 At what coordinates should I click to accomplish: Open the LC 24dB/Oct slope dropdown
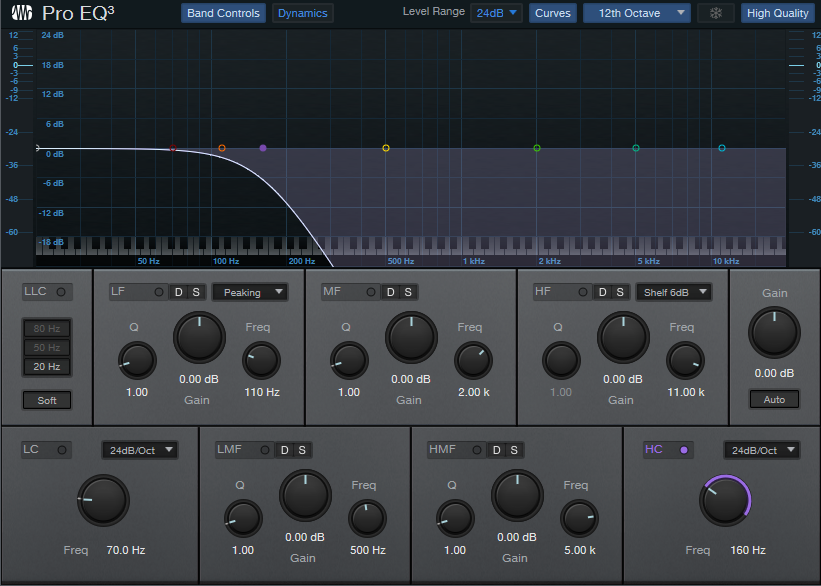point(139,450)
